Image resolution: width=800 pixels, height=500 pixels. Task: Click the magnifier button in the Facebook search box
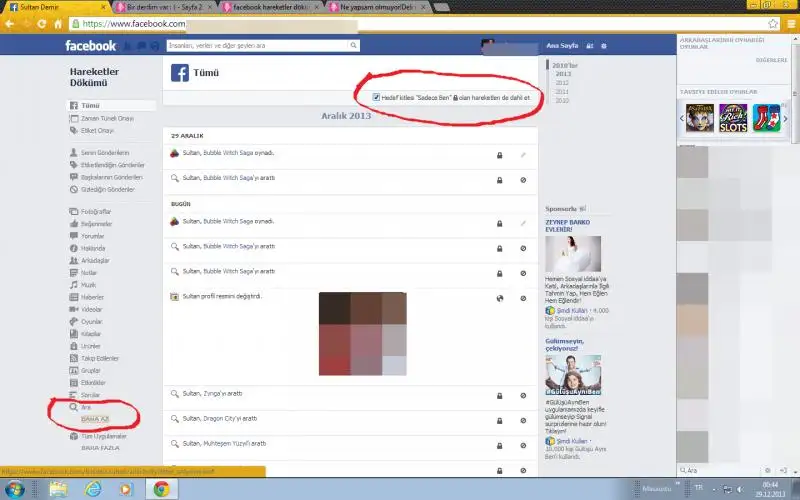click(x=353, y=45)
